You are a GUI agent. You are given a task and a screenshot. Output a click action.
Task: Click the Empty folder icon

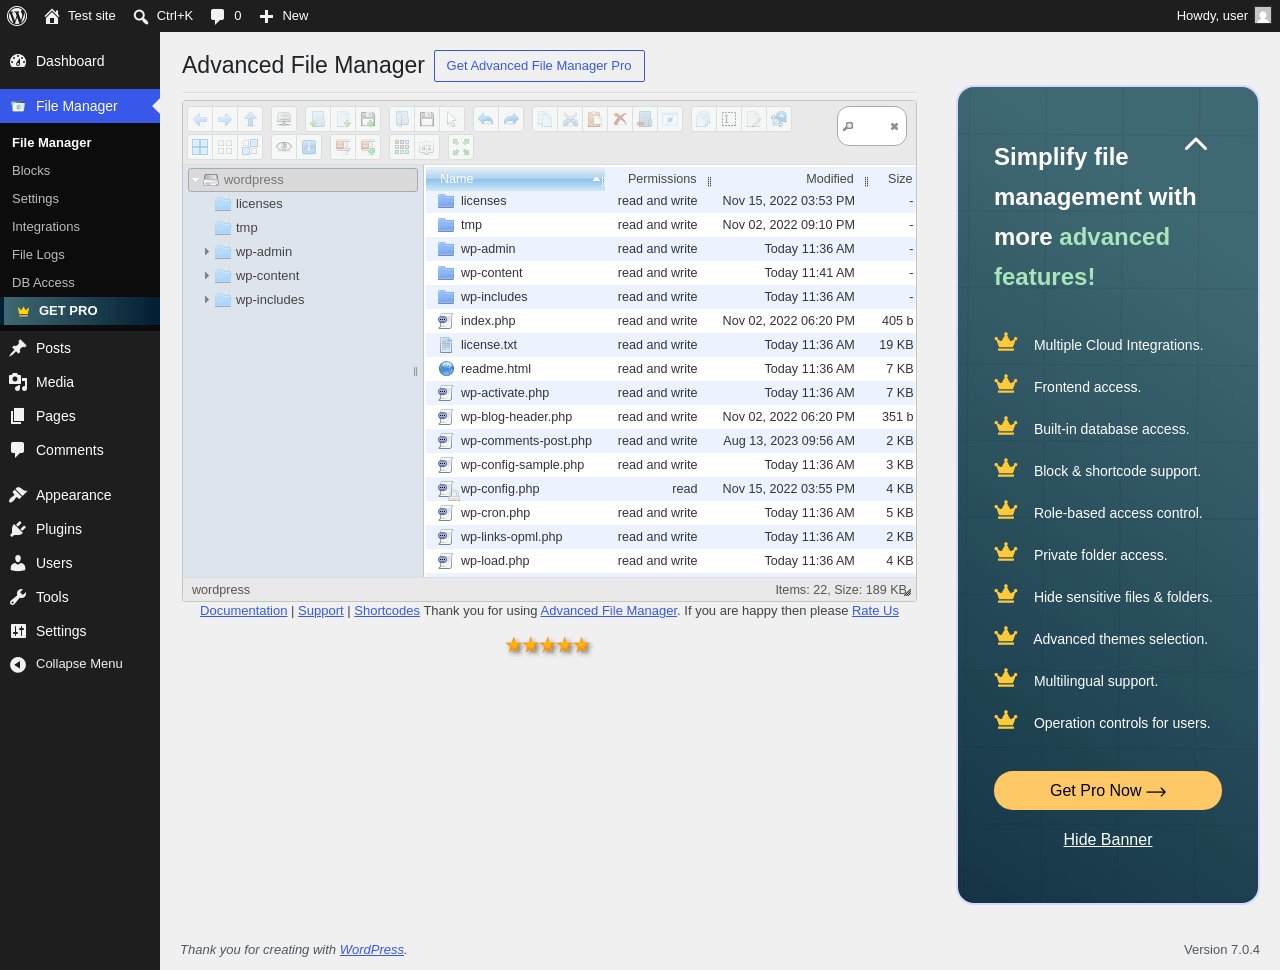[645, 119]
